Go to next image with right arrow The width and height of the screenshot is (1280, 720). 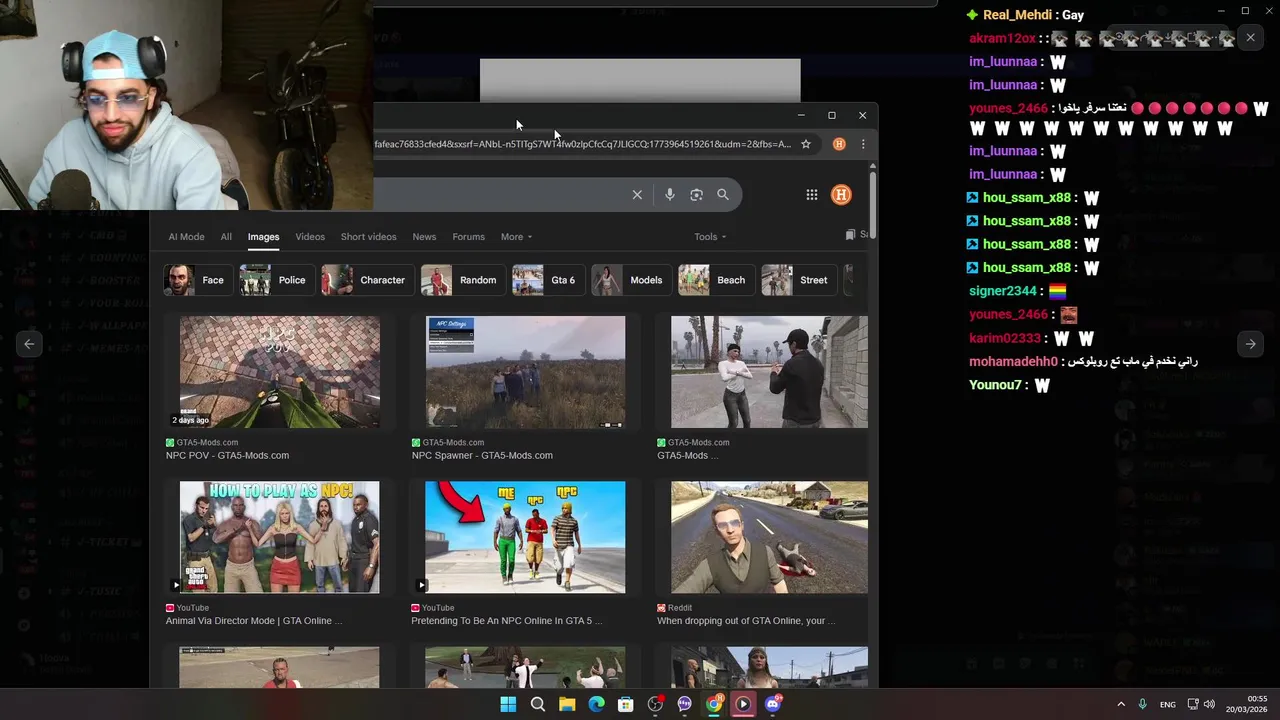coord(1250,344)
